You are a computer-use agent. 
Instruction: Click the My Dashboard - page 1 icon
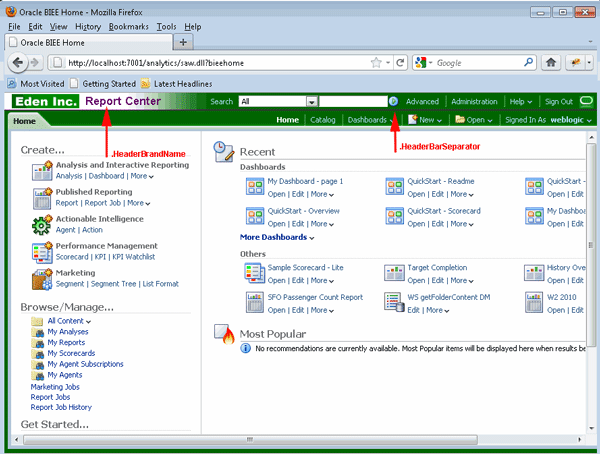(x=255, y=186)
